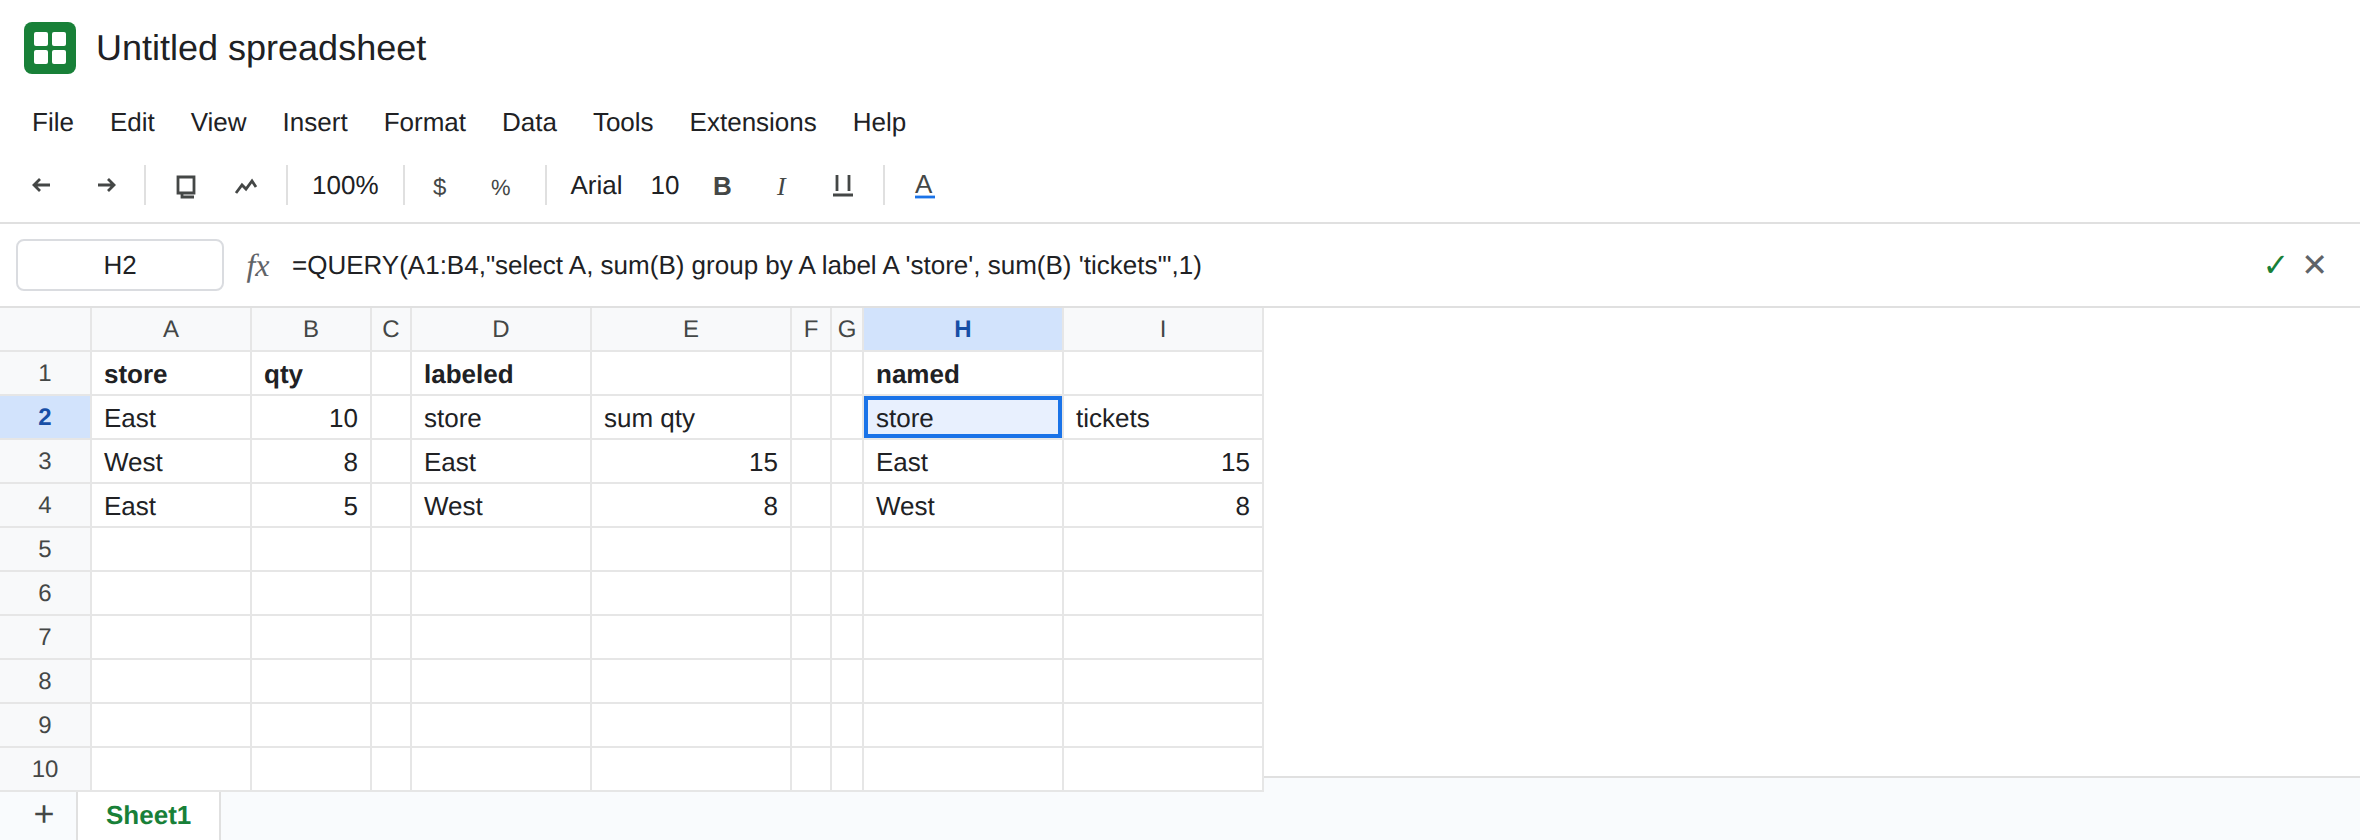This screenshot has width=2360, height=840.
Task: Format as currency with dollar icon
Action: [439, 186]
